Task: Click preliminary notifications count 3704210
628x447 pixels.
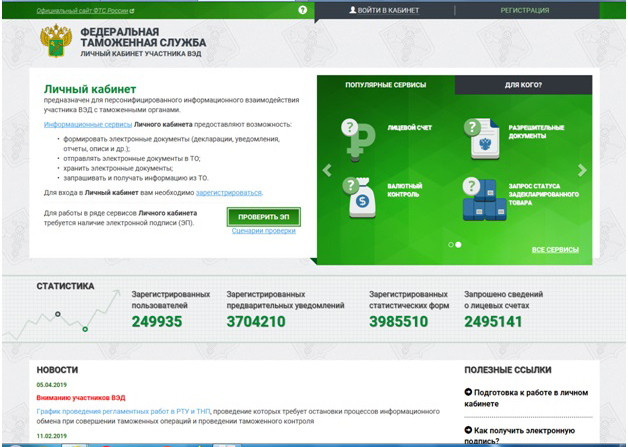Action: (x=256, y=322)
